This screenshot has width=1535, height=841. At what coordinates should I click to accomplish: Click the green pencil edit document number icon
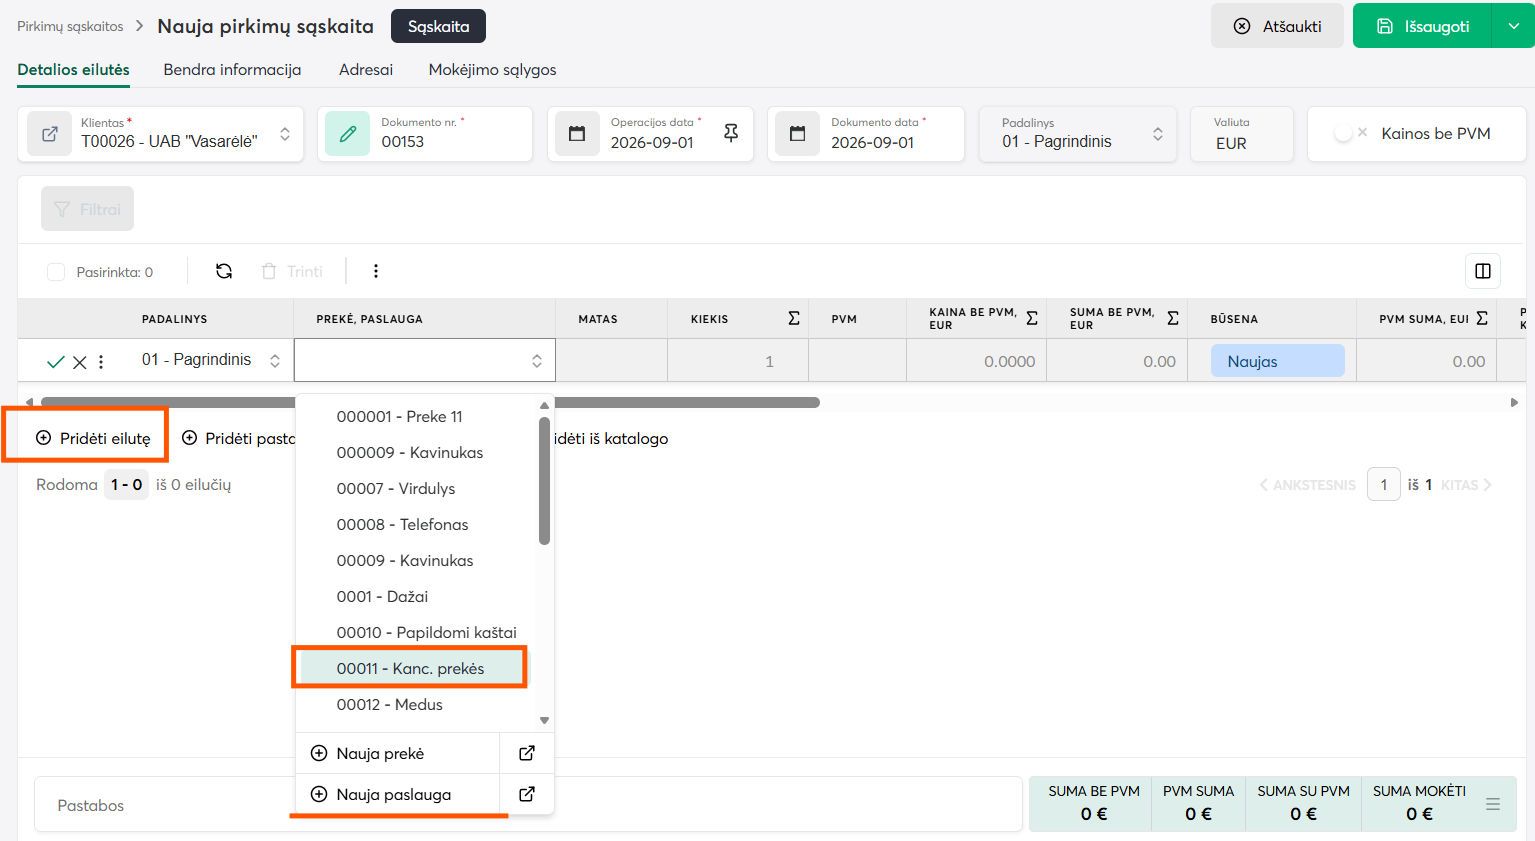(348, 134)
